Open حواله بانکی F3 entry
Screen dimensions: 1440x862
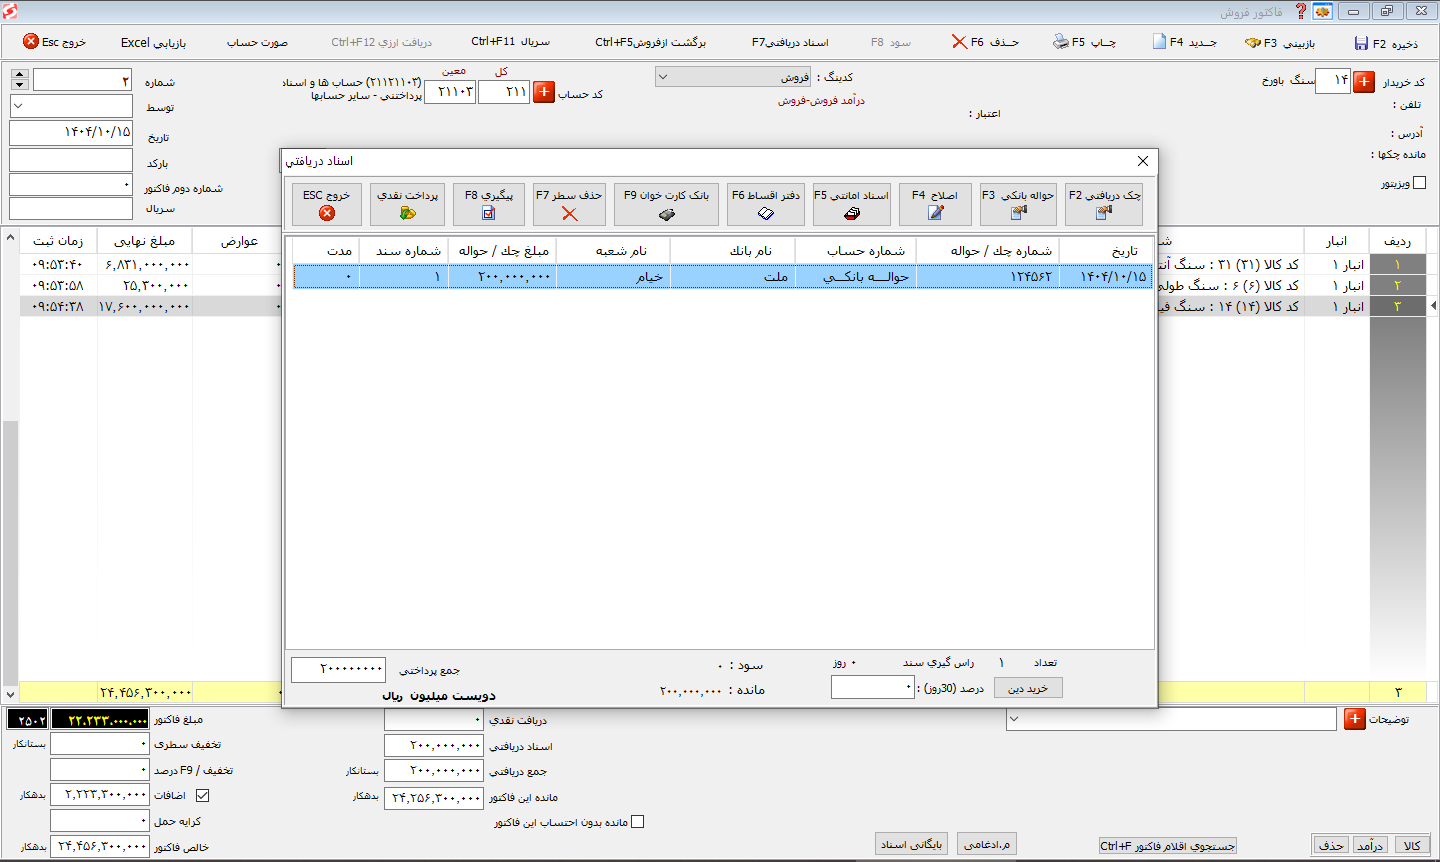coord(1018,204)
